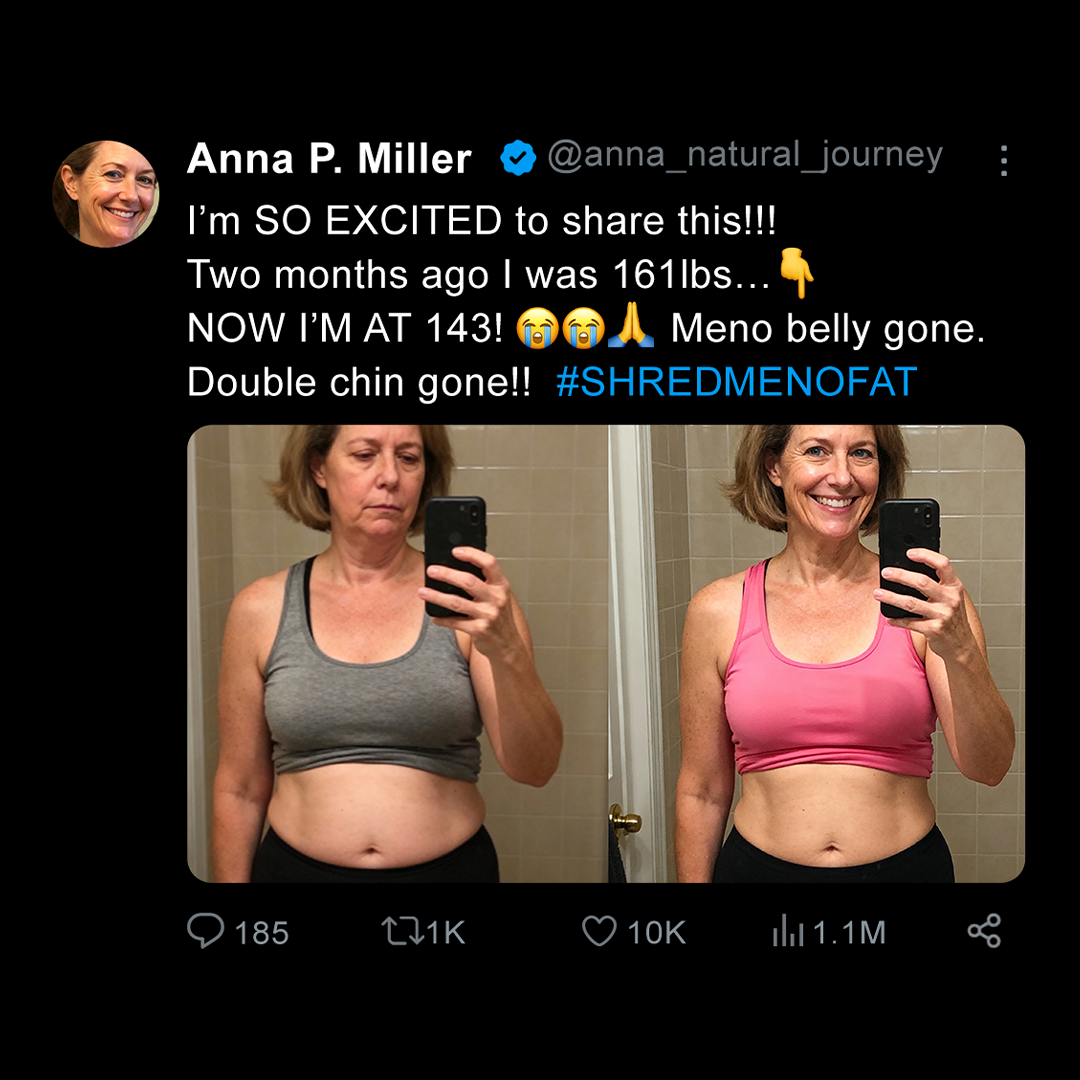Screen dimensions: 1080x1080
Task: Enlarge the after photo with pink tank top
Action: tap(817, 654)
